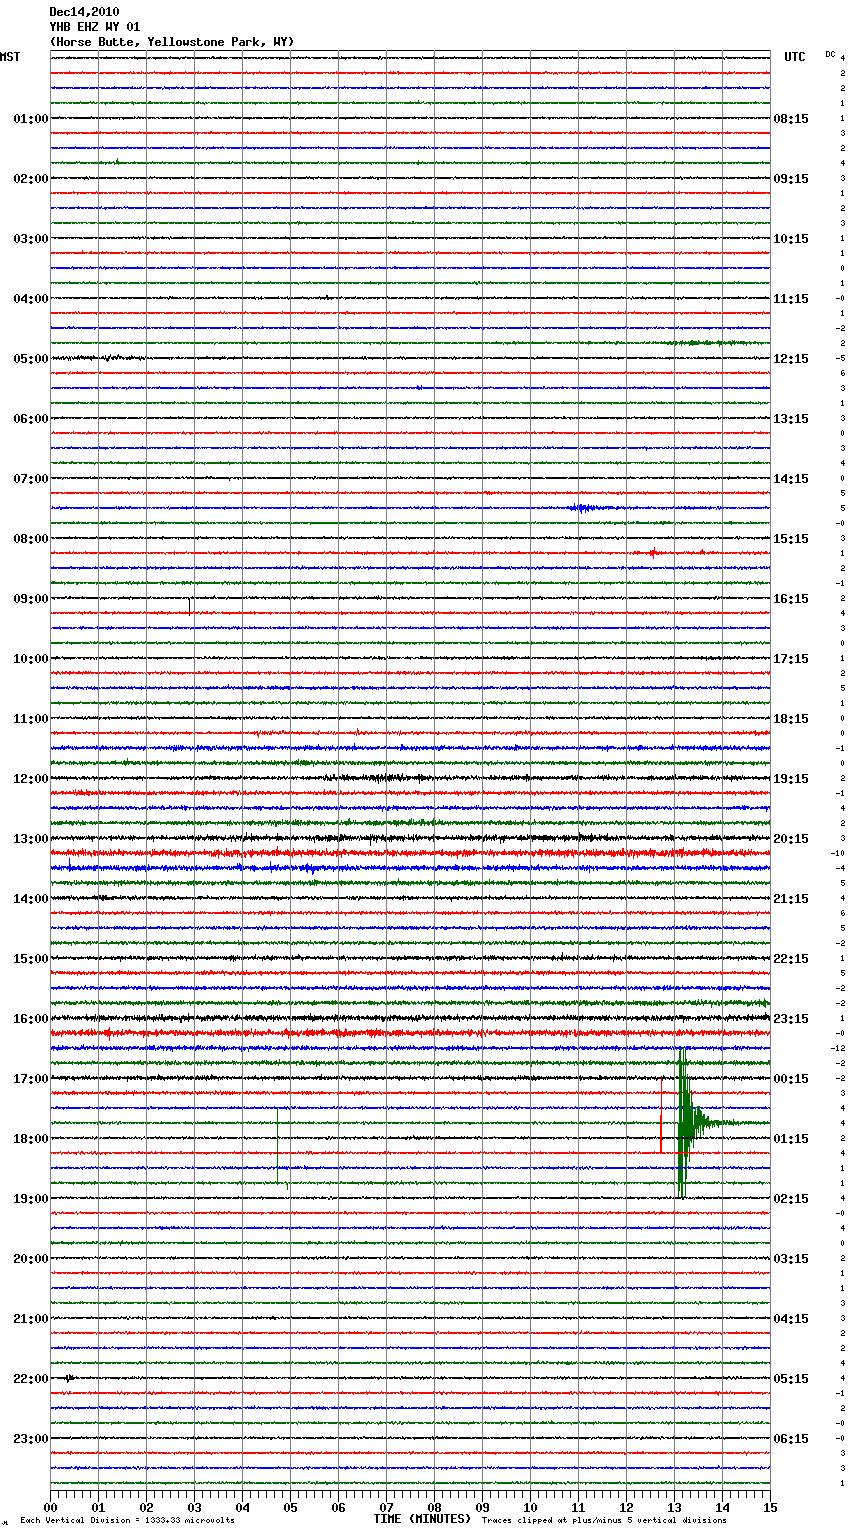
Task: Click the TIME (MINUTES) axis title
Action: click(422, 1519)
